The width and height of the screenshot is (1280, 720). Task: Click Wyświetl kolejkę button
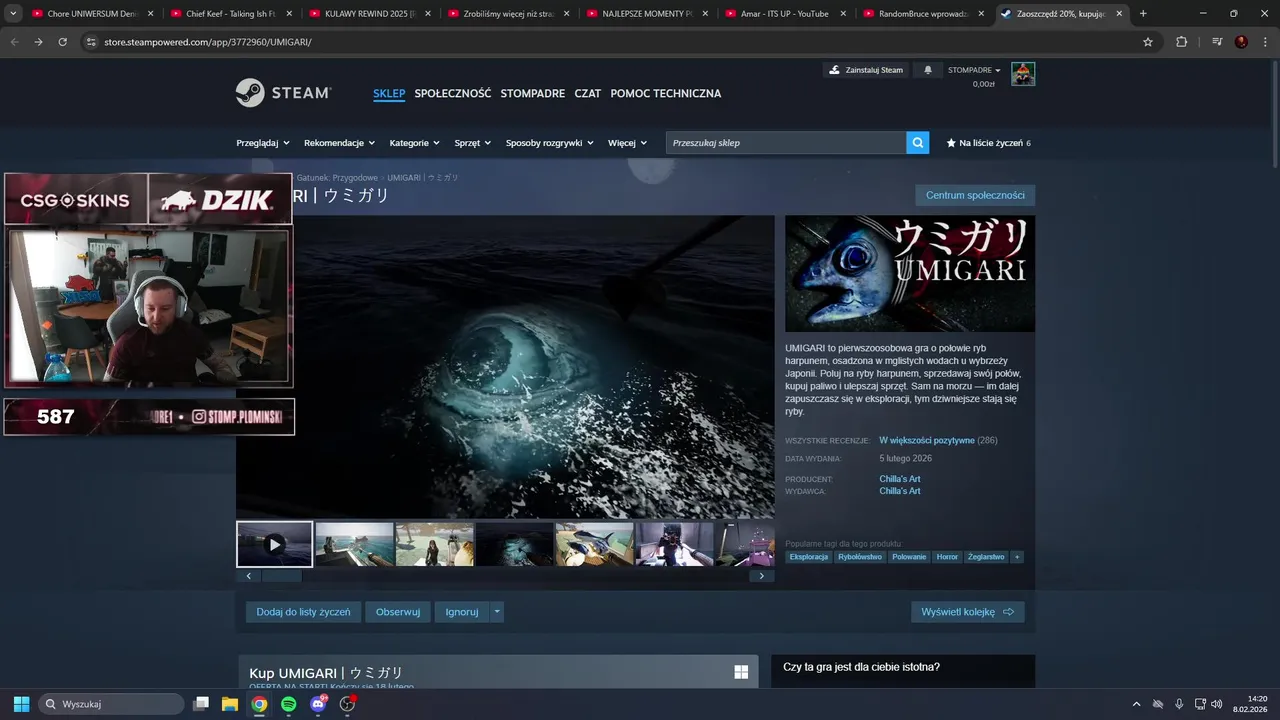[968, 612]
